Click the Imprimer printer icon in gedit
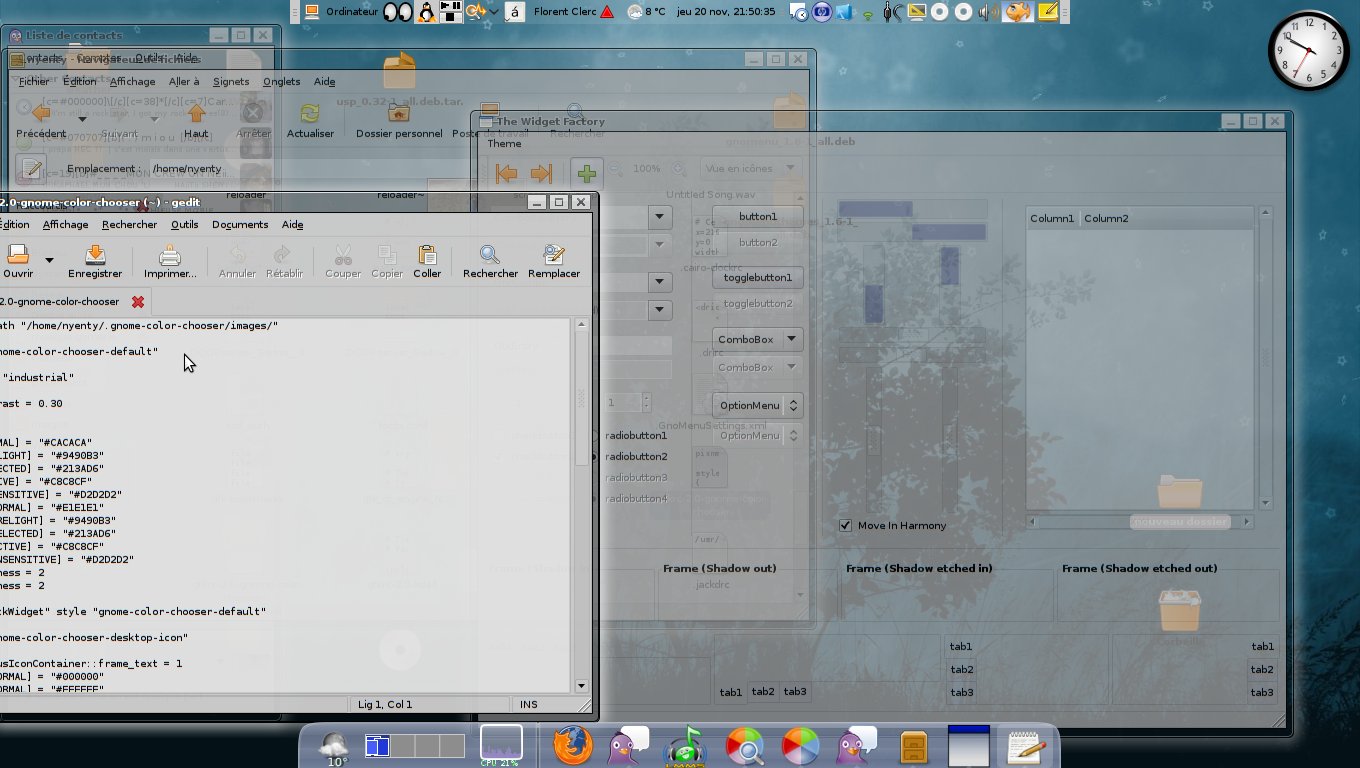 170,254
